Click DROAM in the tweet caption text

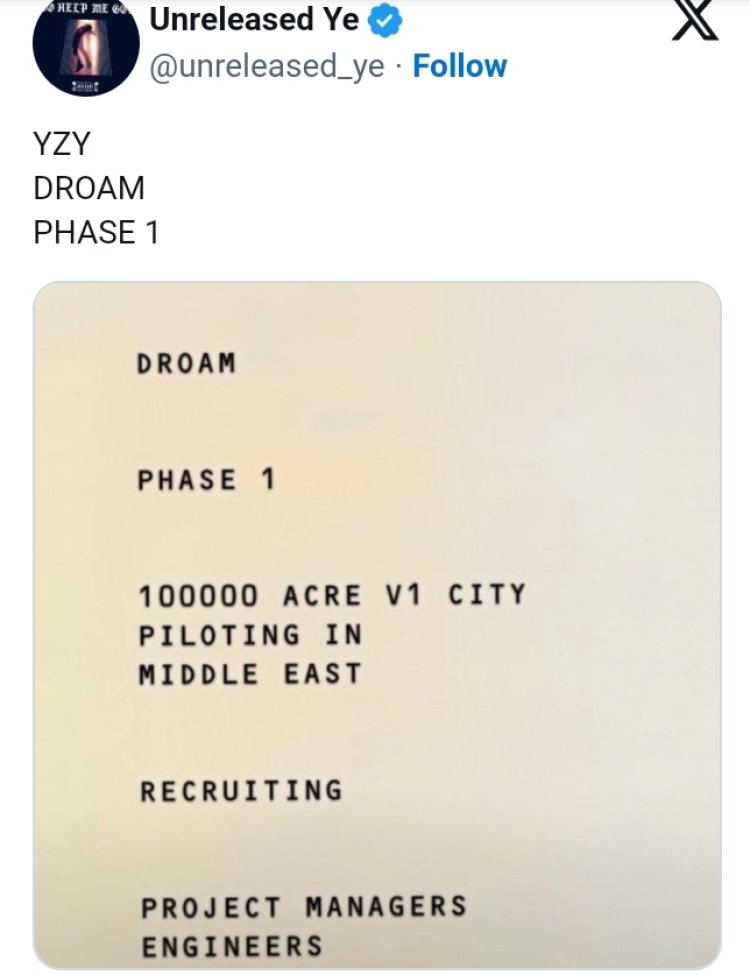click(89, 188)
